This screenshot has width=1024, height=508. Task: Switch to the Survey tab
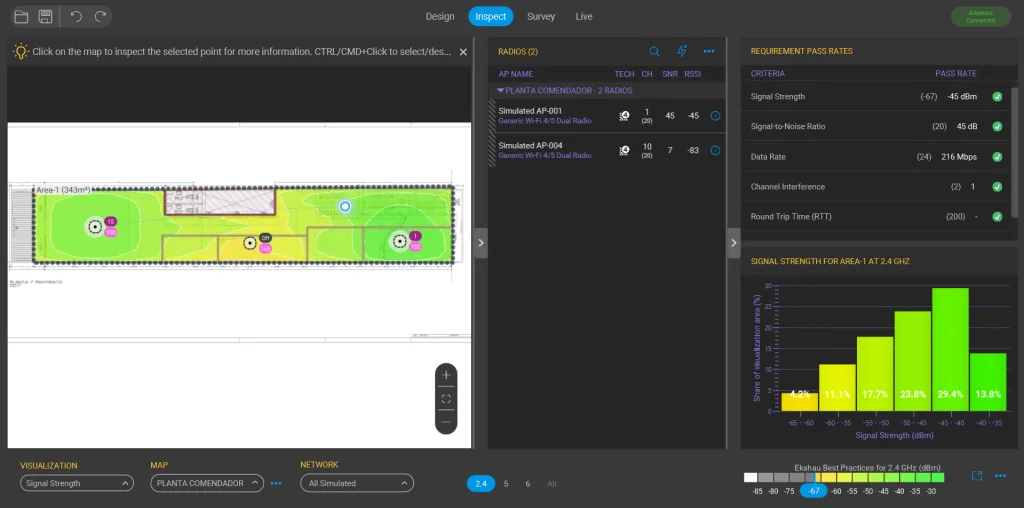pos(541,16)
